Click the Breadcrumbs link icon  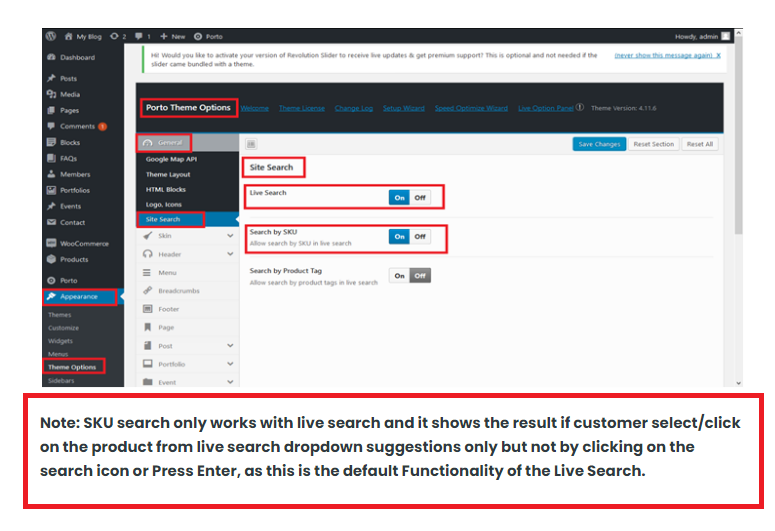pos(147,290)
